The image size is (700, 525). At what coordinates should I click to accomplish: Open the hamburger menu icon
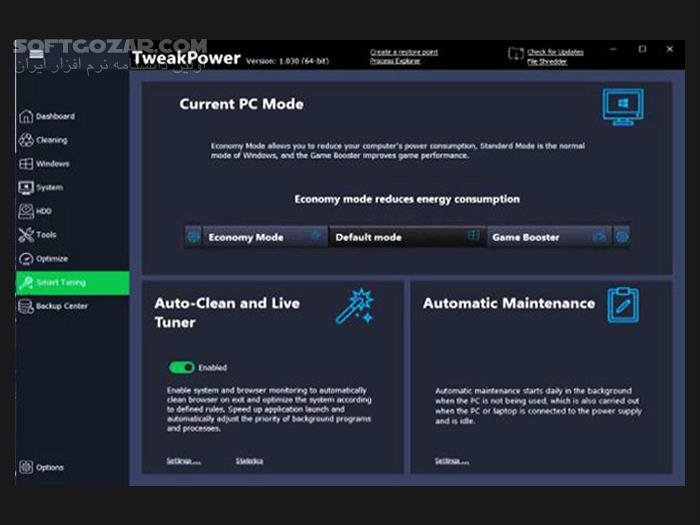click(36, 54)
